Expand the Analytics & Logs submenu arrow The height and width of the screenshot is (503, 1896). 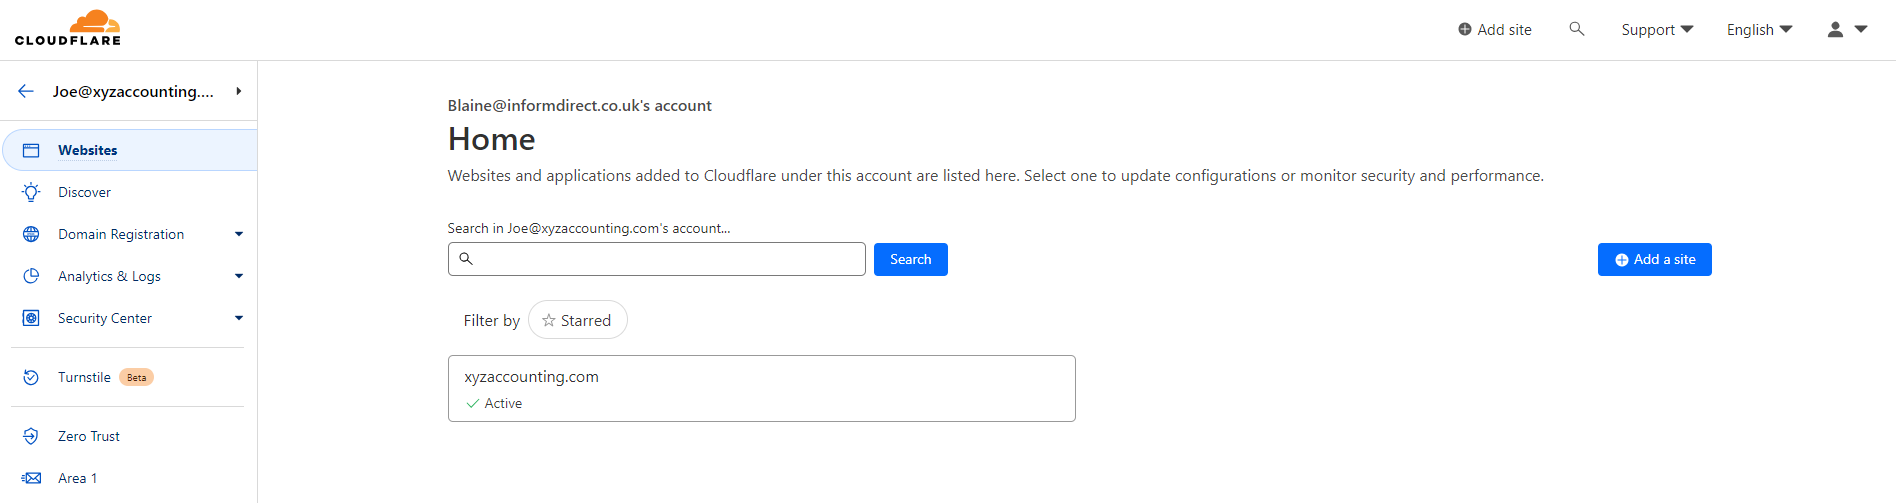coord(239,276)
